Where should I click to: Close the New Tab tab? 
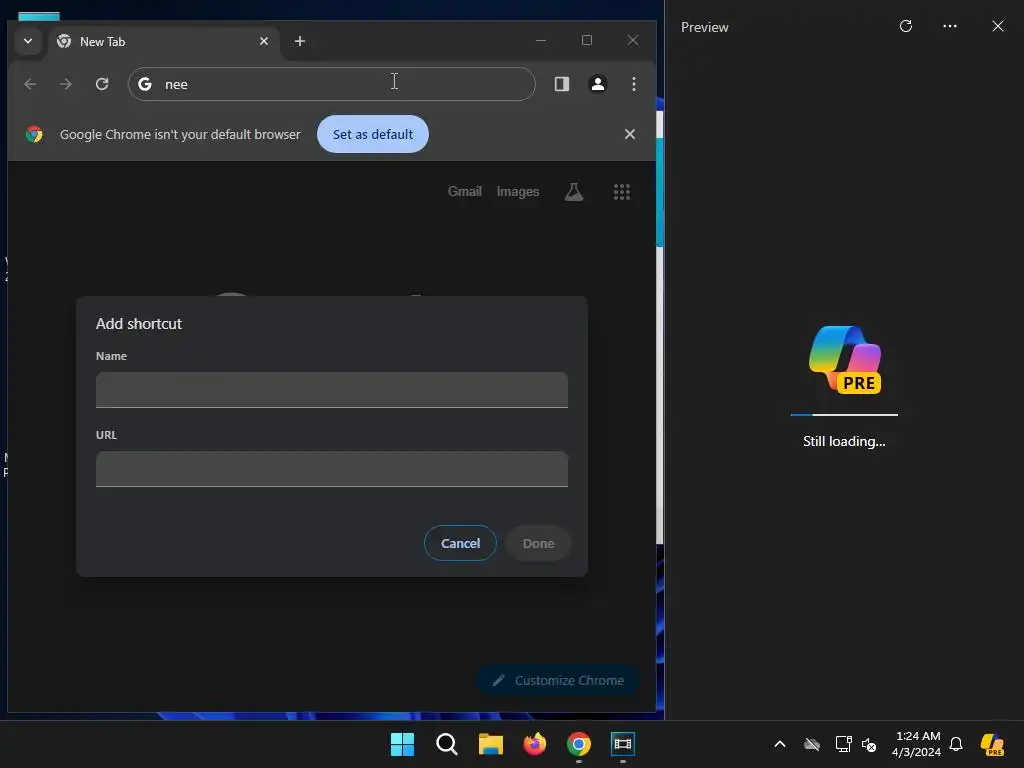coord(264,41)
